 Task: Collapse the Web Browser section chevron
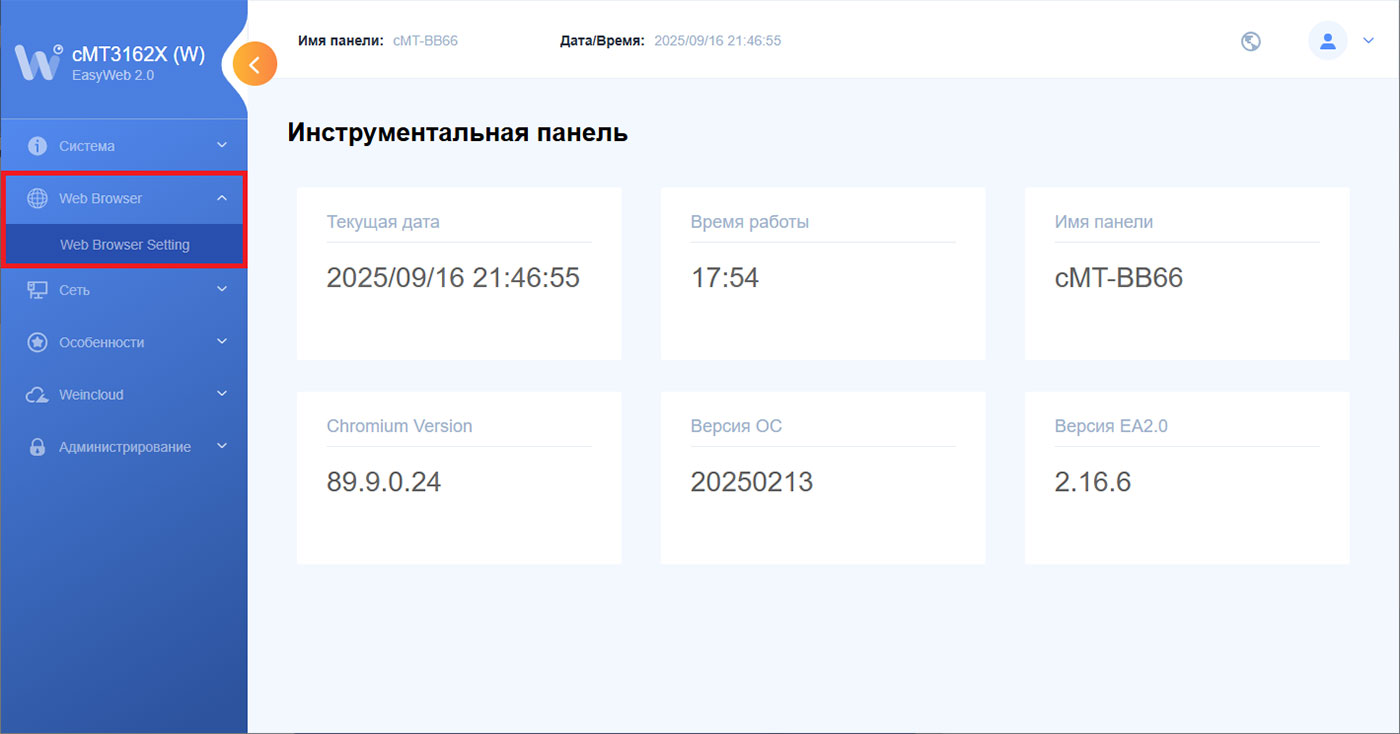222,198
